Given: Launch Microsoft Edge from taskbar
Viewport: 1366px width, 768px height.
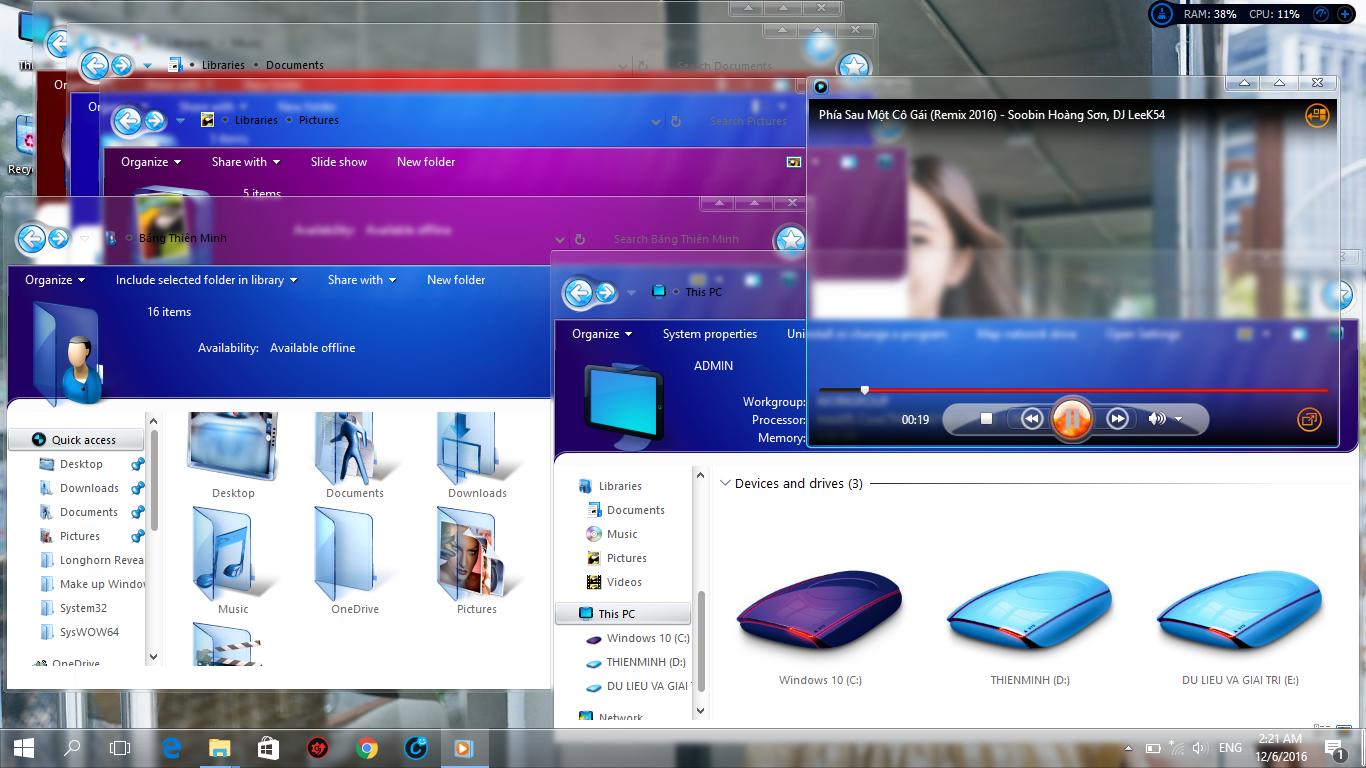Looking at the screenshot, I should [x=171, y=747].
